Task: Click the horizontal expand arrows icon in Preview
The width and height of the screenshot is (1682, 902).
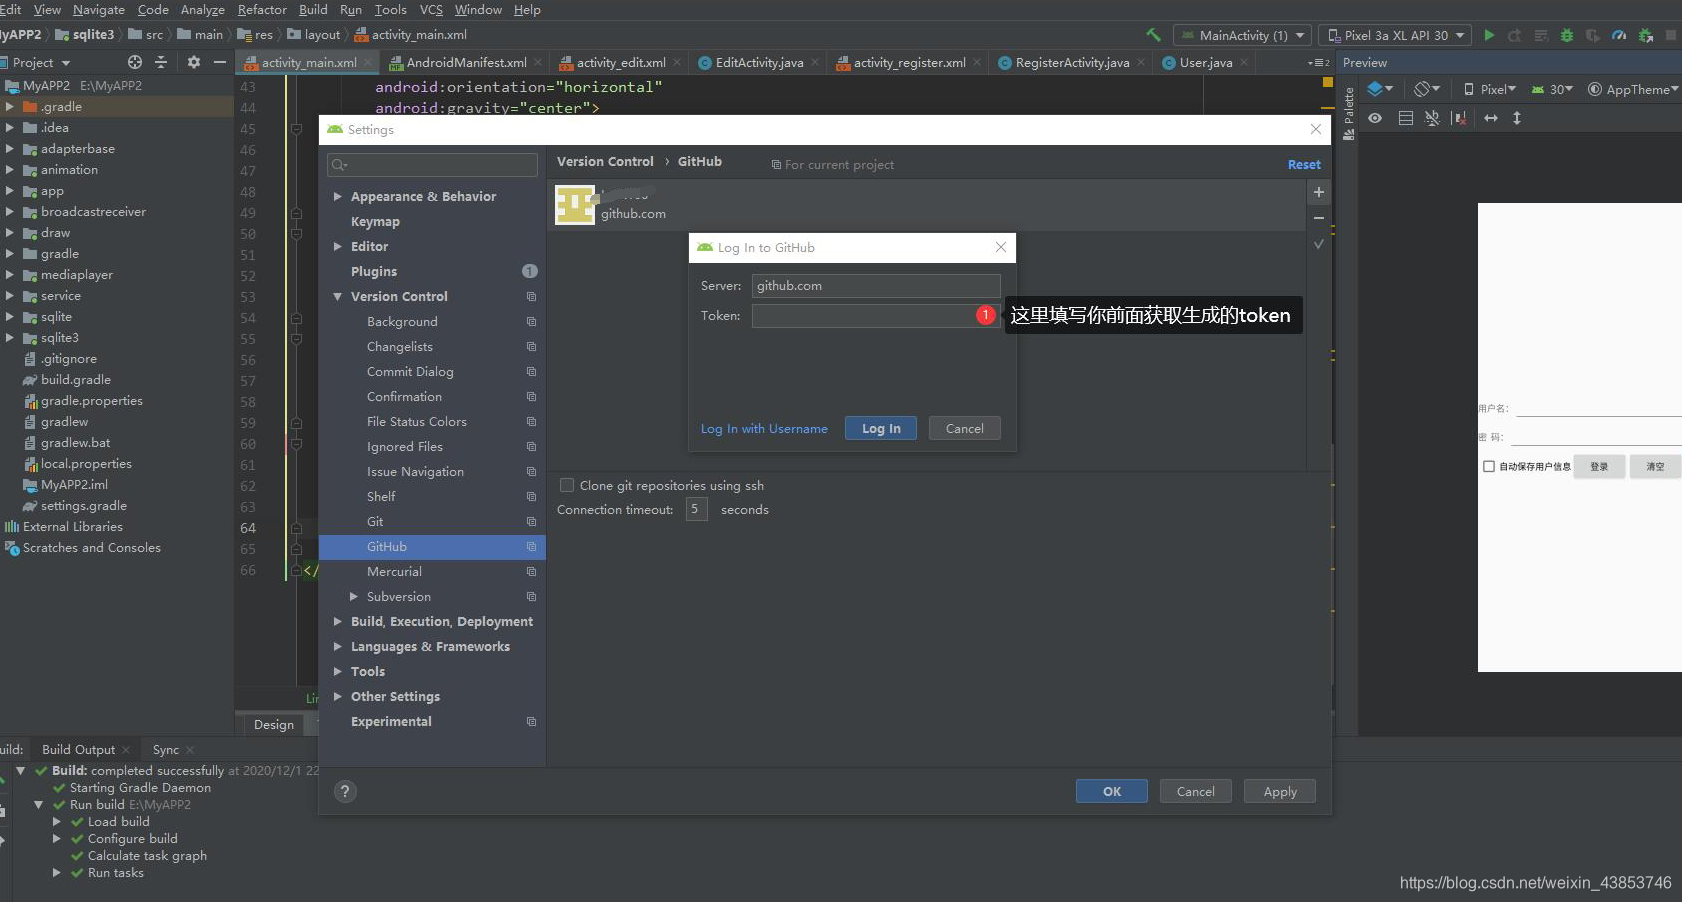Action: coord(1491,118)
